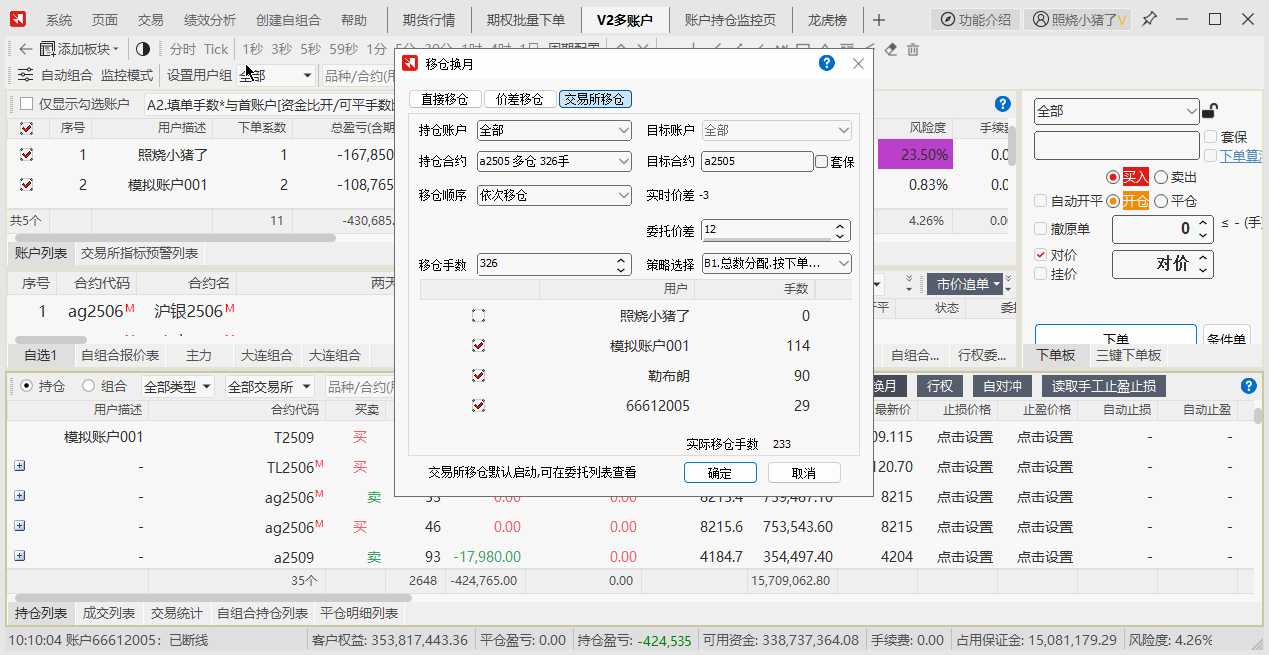This screenshot has width=1269, height=655.
Task: Open 策略选择 strategy dropdown
Action: click(777, 264)
